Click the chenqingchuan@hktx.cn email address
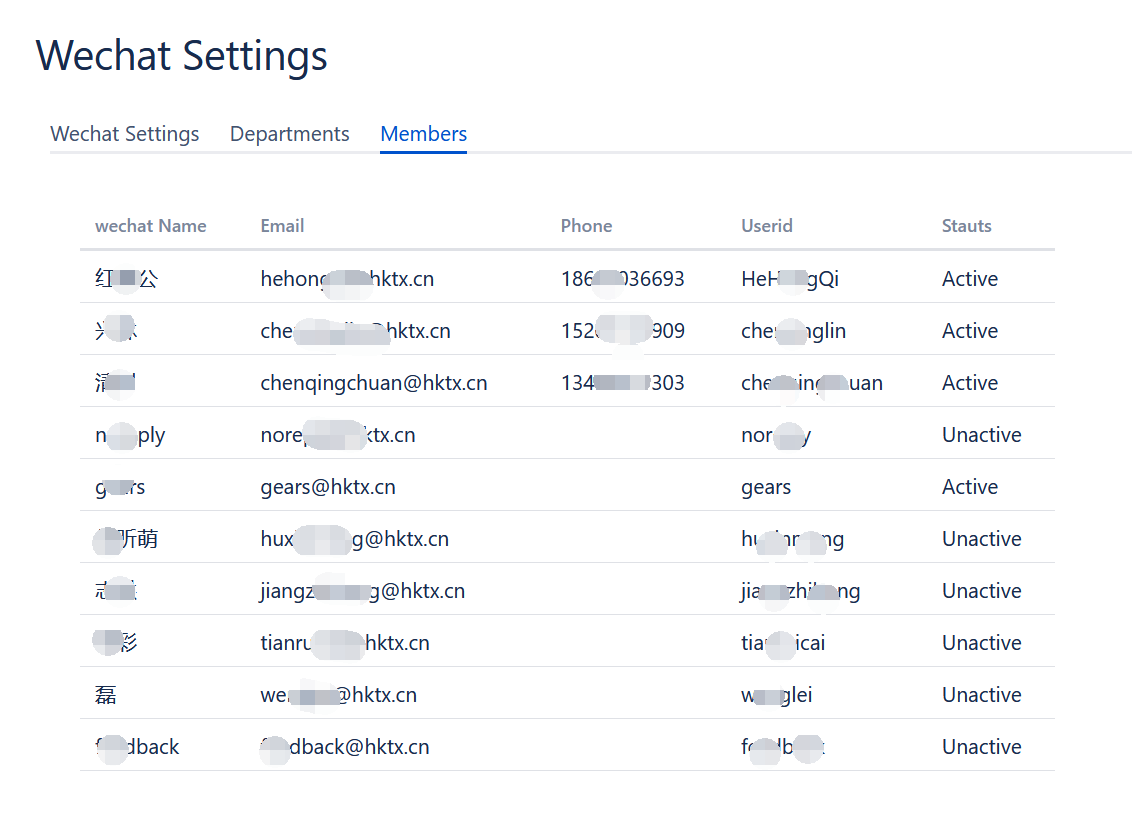Viewport: 1132px width, 815px height. click(x=374, y=383)
